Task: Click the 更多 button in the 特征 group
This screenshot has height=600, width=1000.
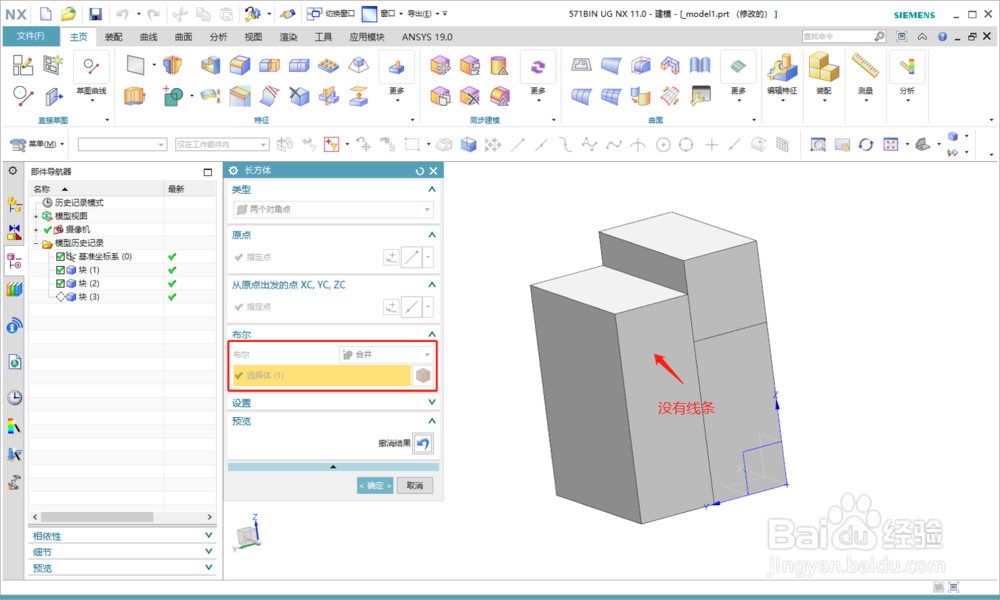Action: 397,77
